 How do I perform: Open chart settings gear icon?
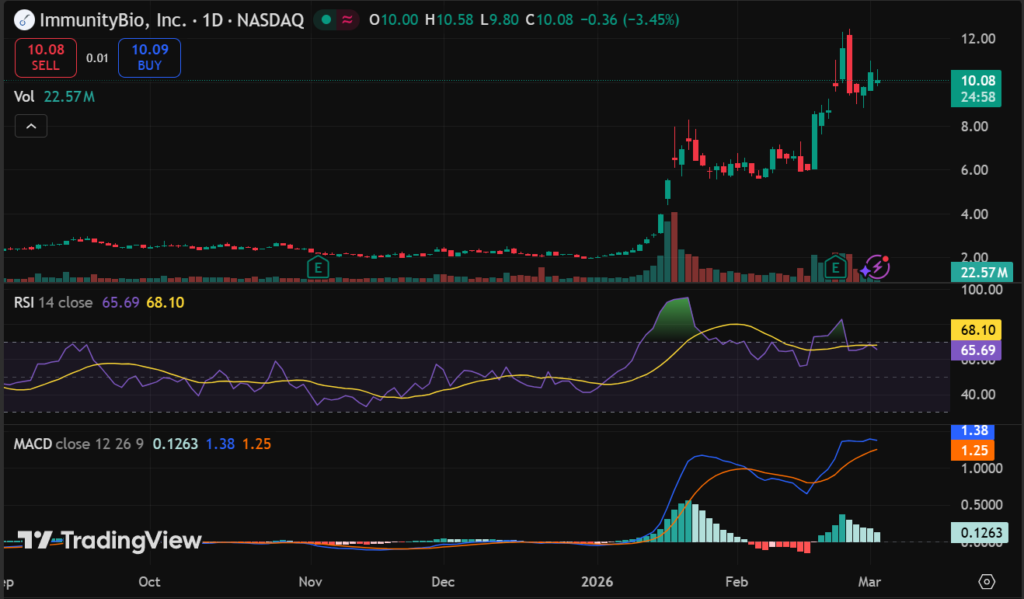(x=986, y=581)
